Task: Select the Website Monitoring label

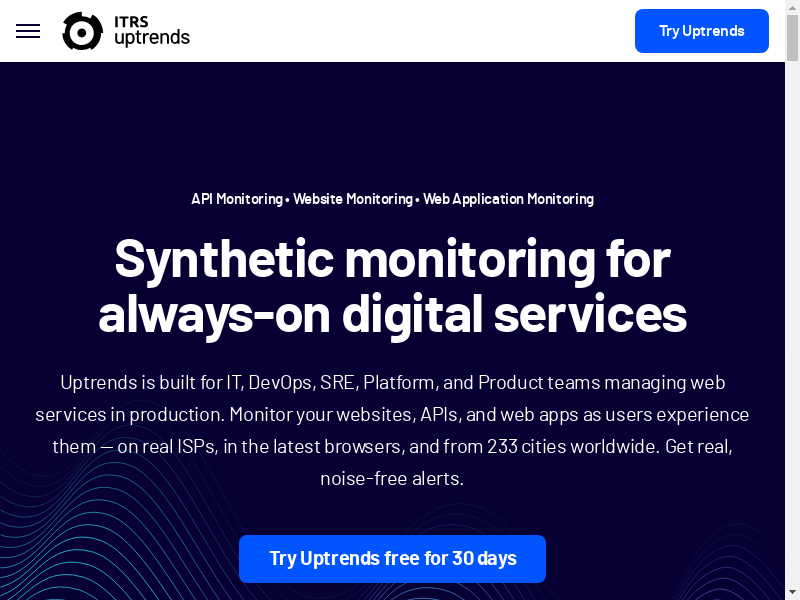Action: pos(352,199)
